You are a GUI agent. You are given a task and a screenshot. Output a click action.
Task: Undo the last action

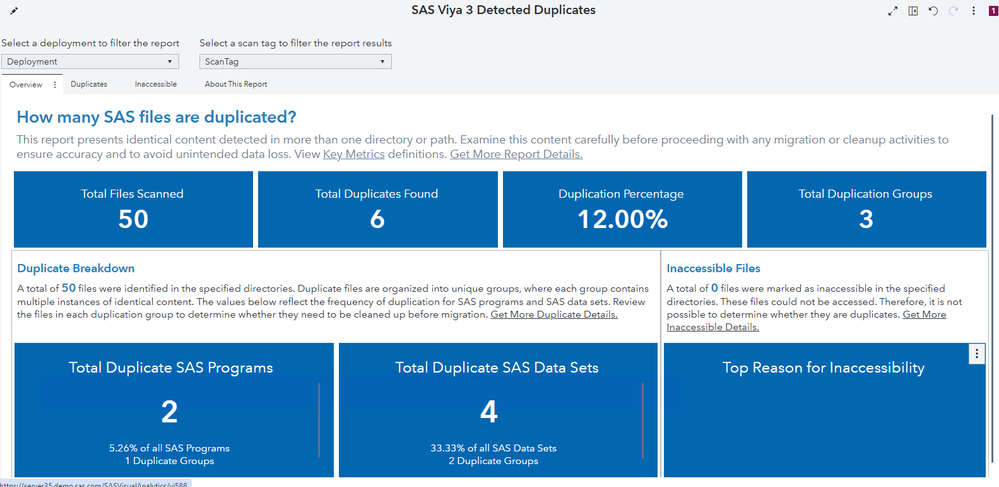pyautogui.click(x=933, y=11)
